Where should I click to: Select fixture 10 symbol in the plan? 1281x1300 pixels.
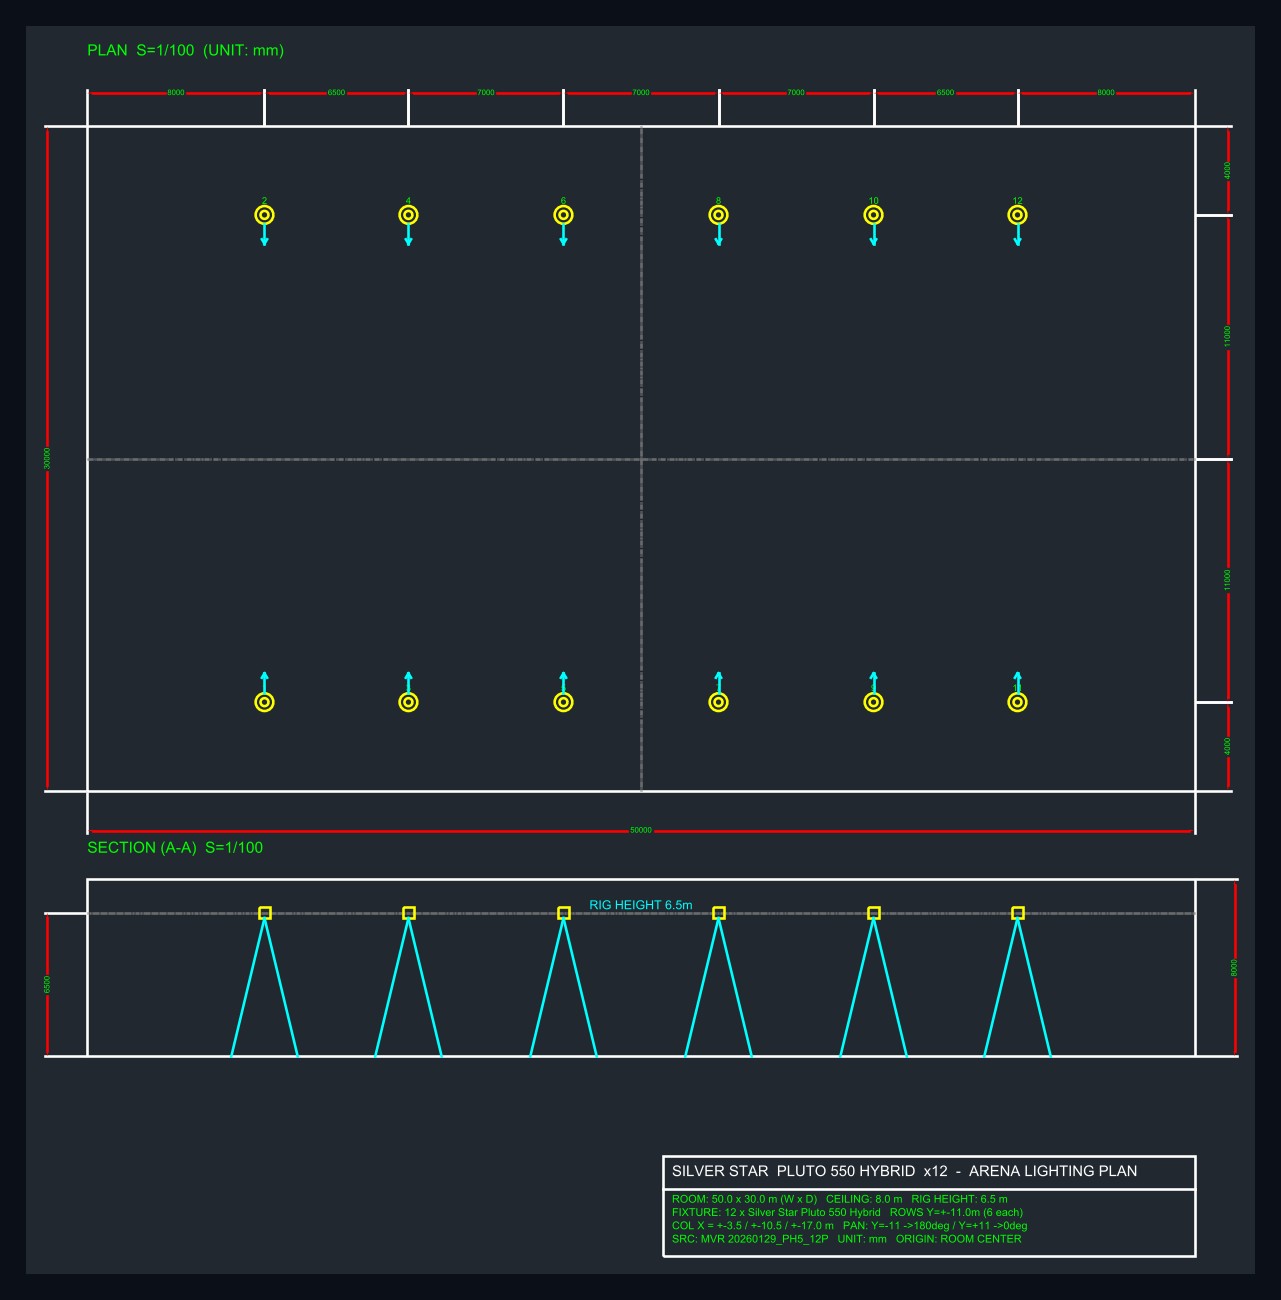coord(873,215)
